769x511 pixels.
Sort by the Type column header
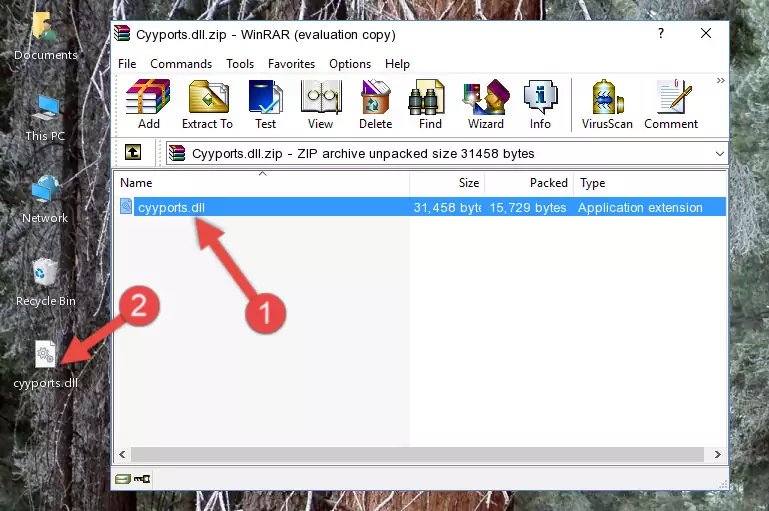649,183
